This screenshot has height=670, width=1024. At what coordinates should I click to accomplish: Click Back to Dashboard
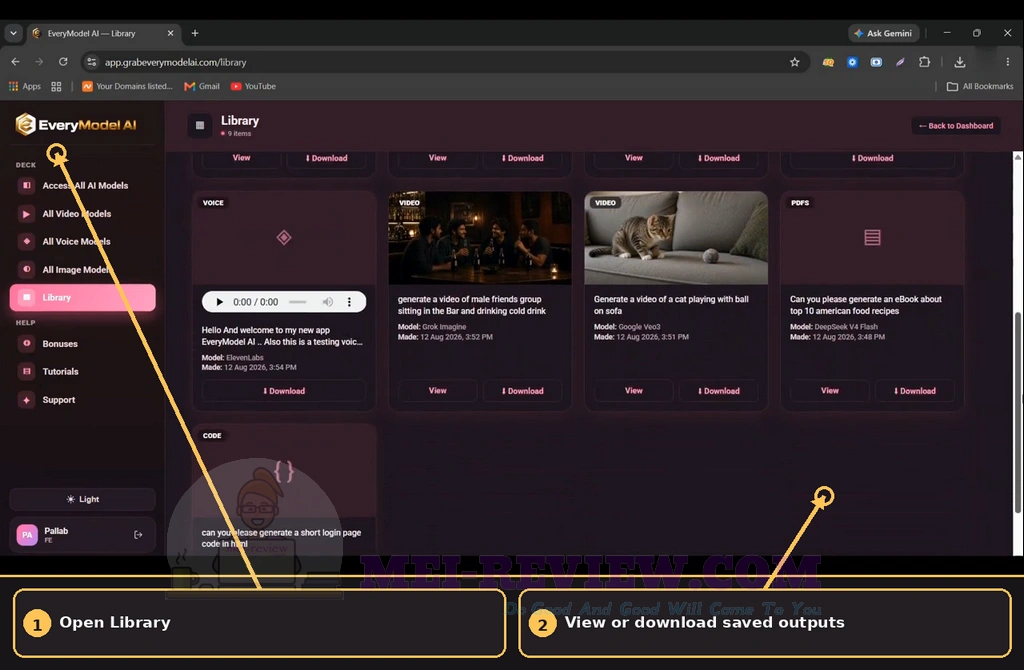955,125
